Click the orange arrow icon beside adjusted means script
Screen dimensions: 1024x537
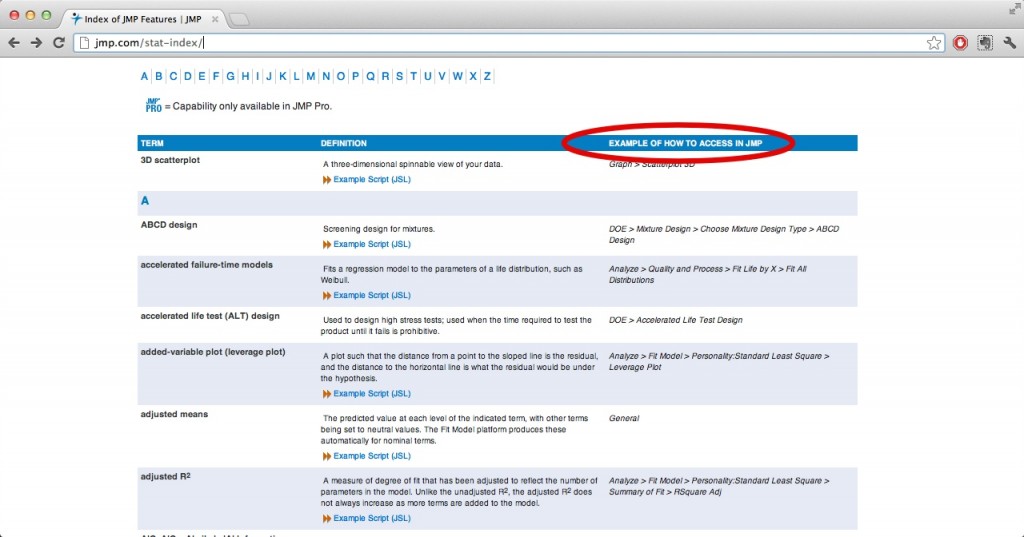[x=327, y=456]
